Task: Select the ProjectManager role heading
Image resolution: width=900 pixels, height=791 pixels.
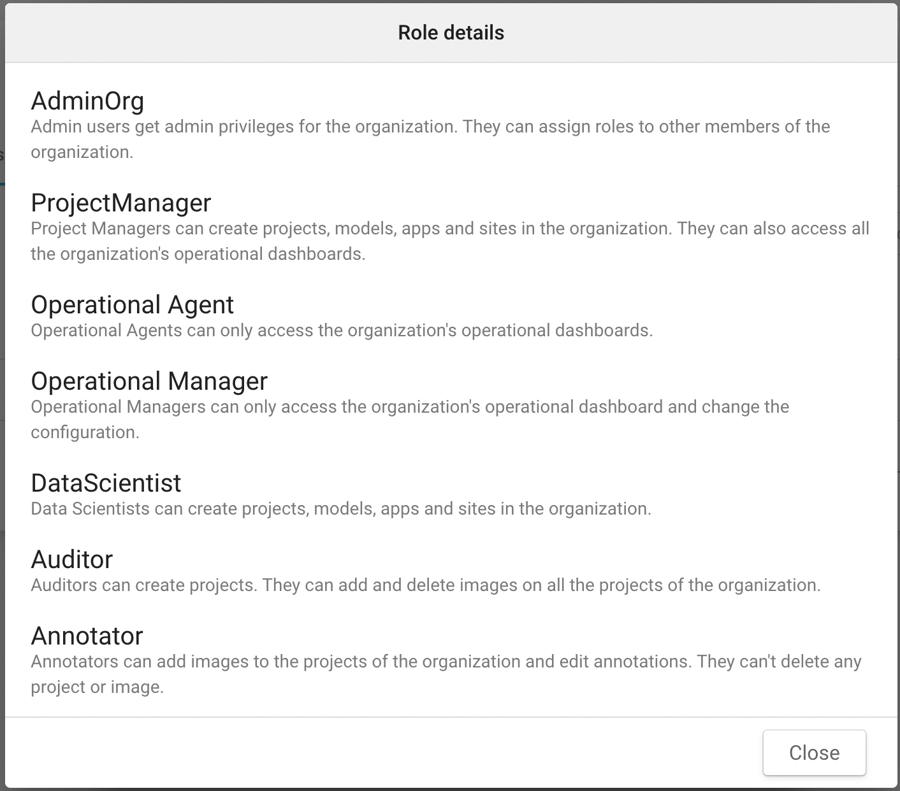Action: coord(121,203)
